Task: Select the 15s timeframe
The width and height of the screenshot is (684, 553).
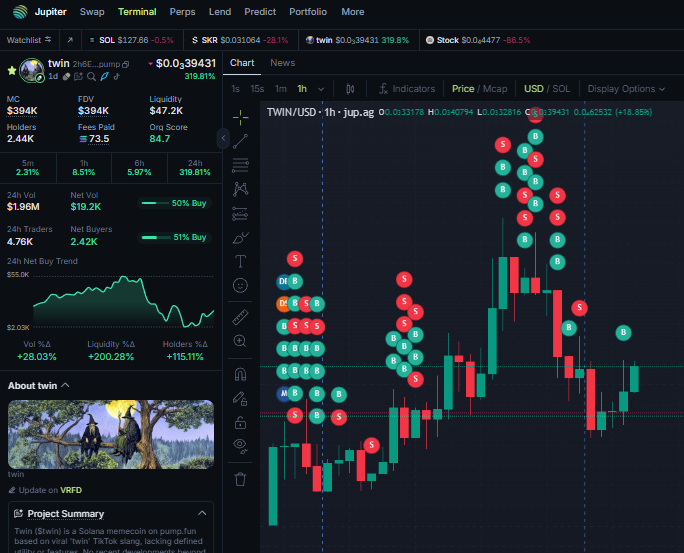Action: coord(257,89)
